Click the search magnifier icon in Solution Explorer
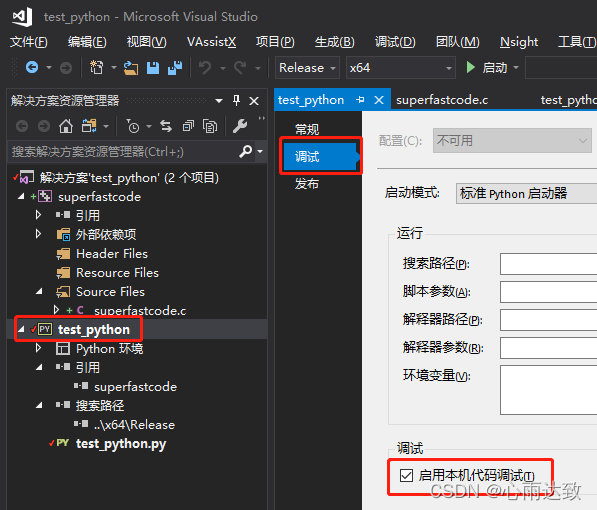This screenshot has height=510, width=597. pos(246,152)
